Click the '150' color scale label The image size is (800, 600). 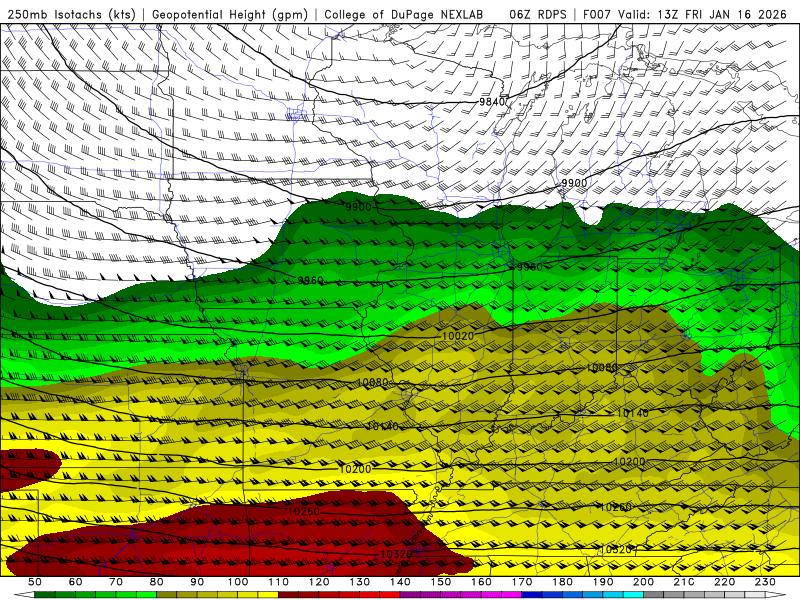point(441,582)
